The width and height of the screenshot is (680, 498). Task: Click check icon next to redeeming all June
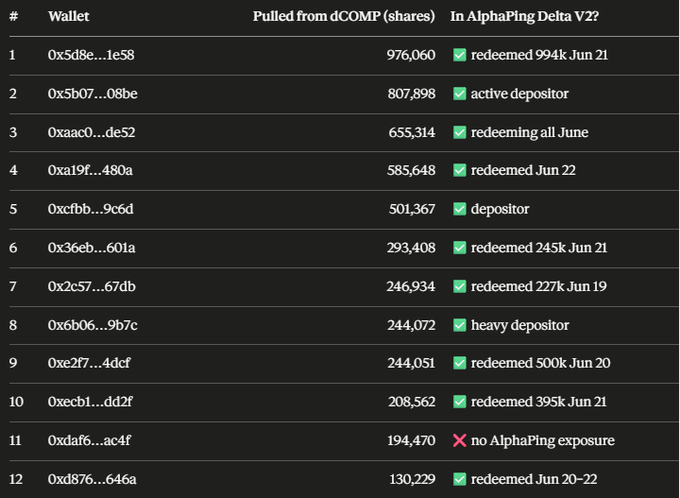[459, 132]
